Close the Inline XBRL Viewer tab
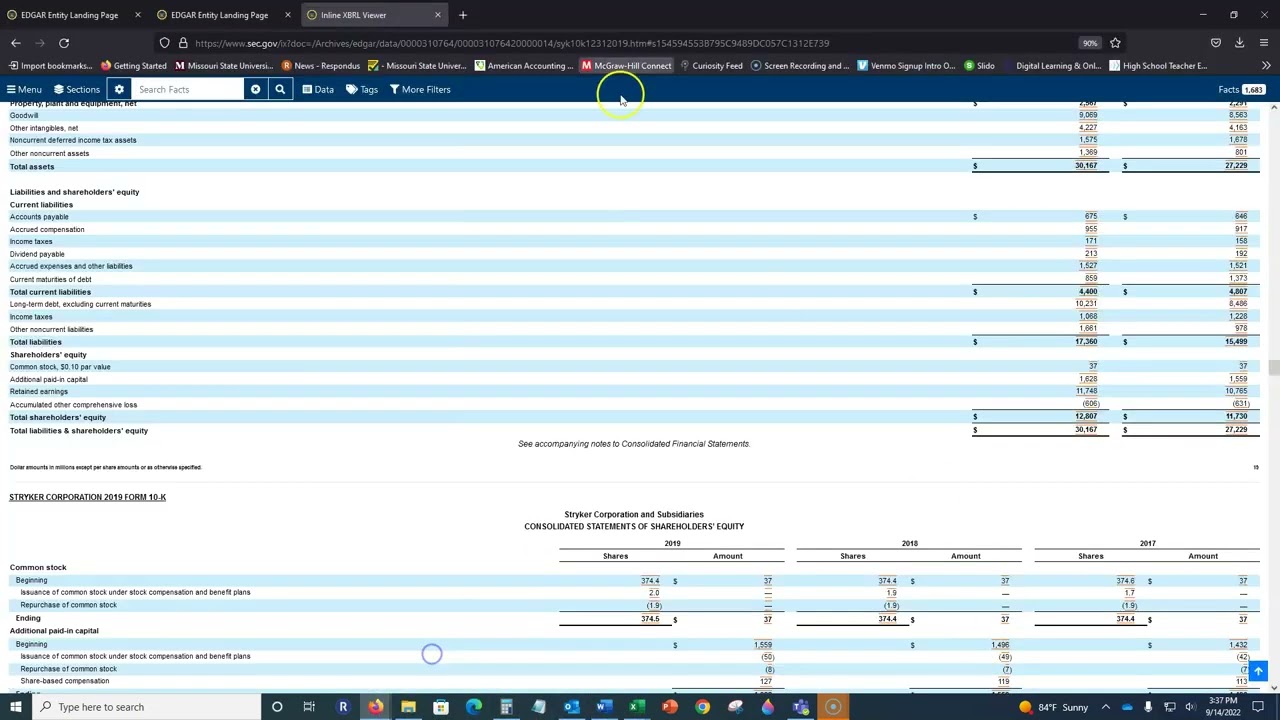 click(x=438, y=15)
